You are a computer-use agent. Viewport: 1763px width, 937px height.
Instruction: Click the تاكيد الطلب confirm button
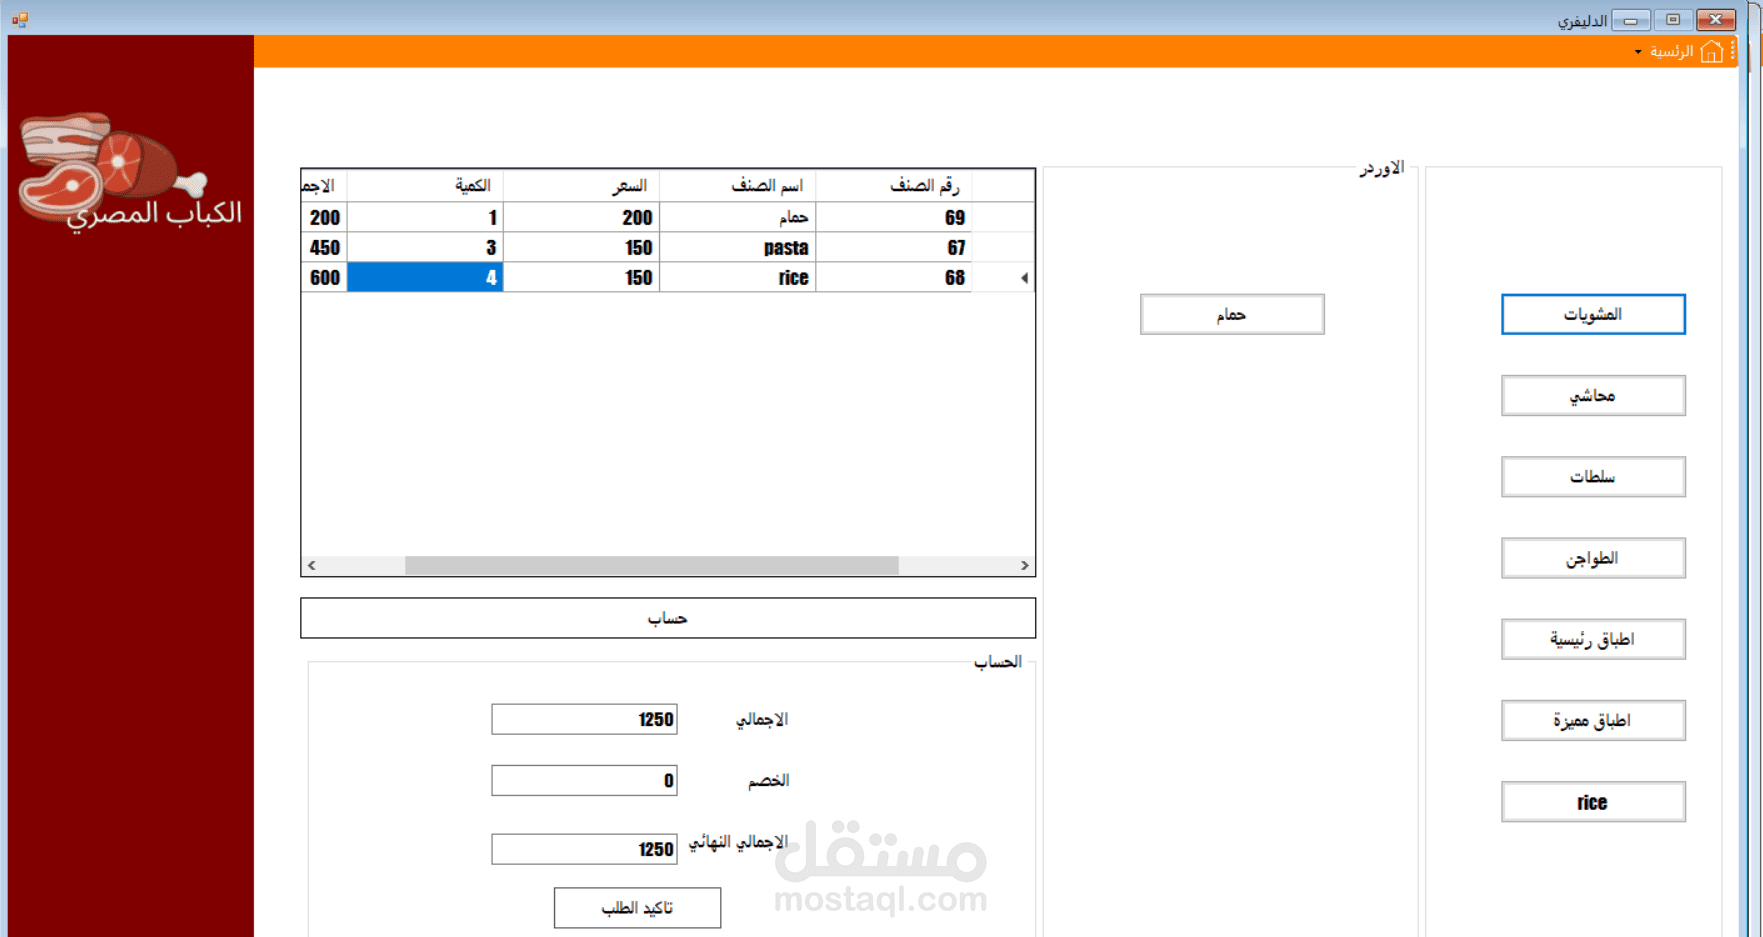637,908
